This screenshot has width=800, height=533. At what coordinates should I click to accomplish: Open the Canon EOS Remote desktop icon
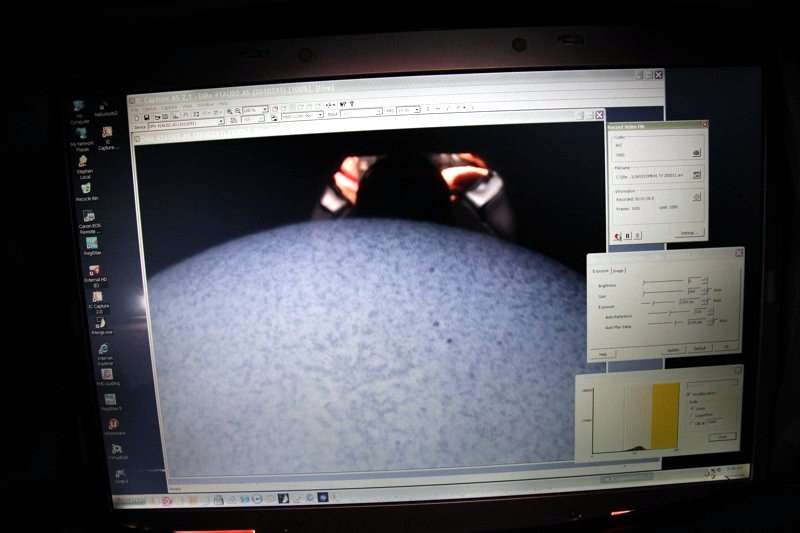click(x=89, y=221)
